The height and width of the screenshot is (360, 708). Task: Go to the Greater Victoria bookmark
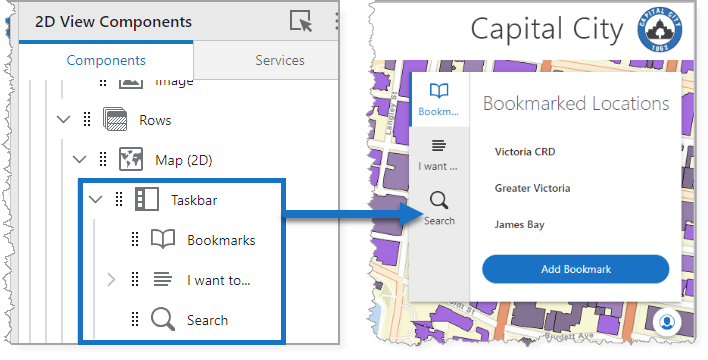[x=532, y=188]
